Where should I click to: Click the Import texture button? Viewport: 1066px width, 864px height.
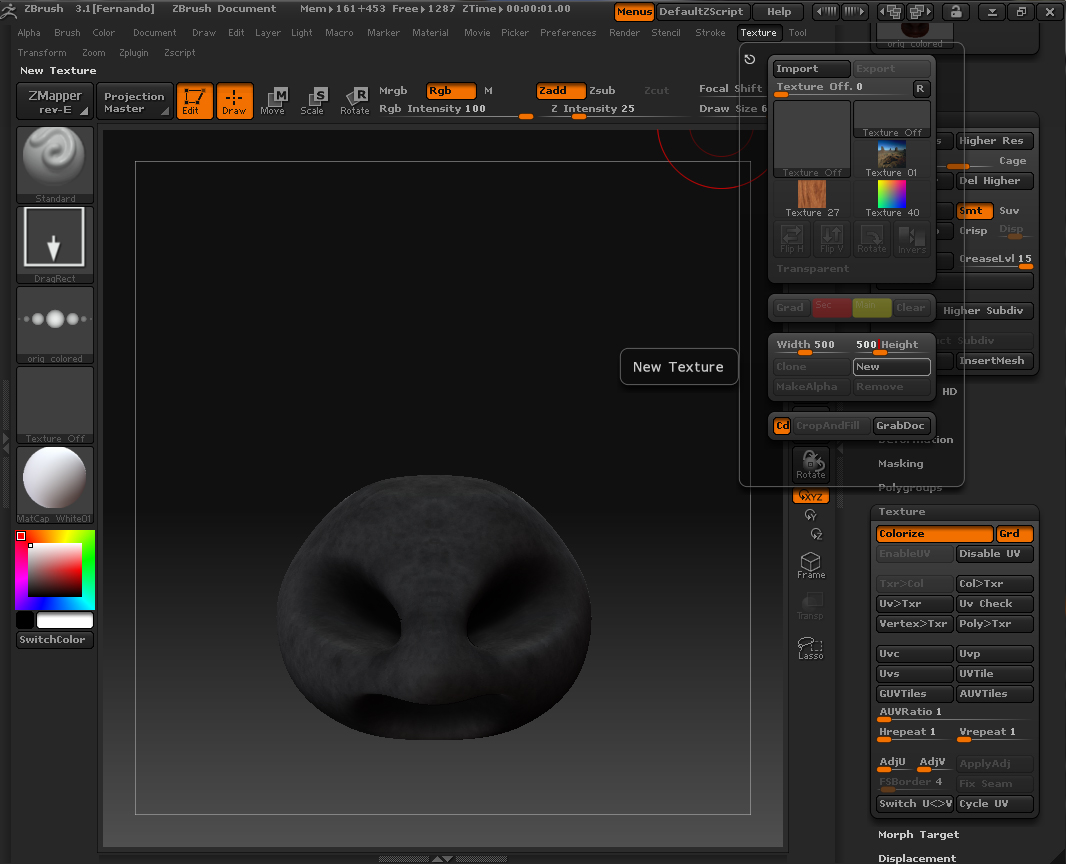click(x=811, y=69)
